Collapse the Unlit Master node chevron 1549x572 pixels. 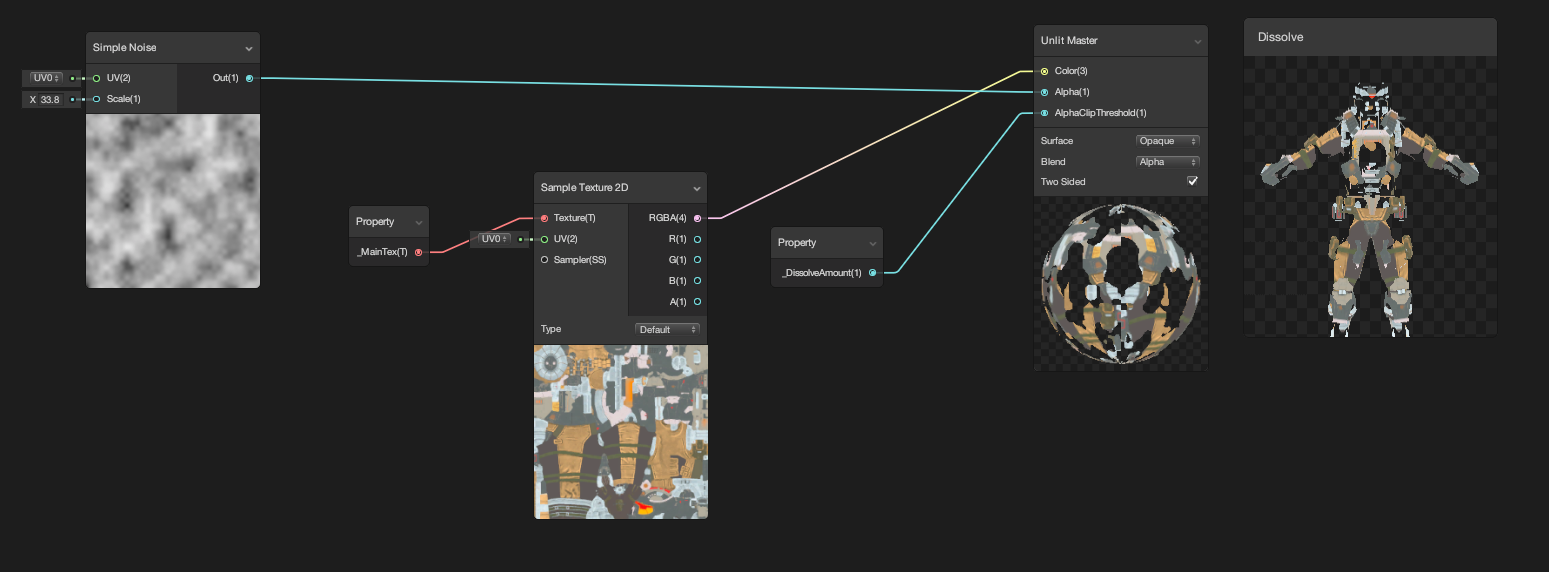(1197, 41)
